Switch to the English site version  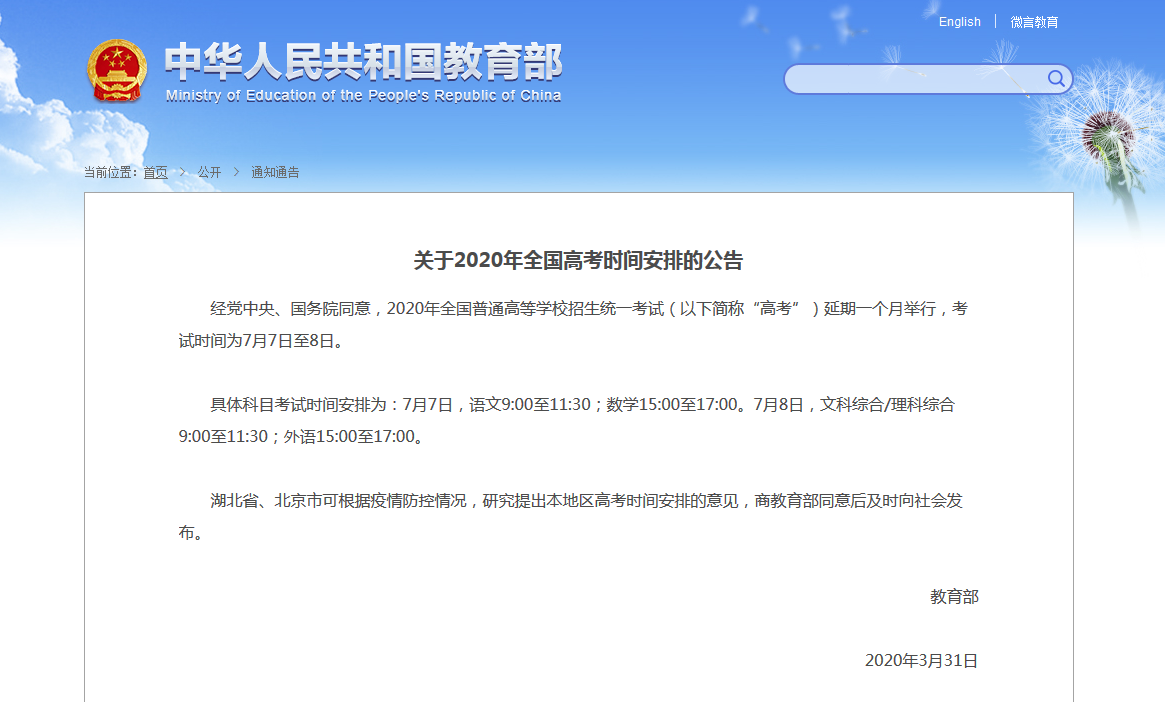point(959,22)
